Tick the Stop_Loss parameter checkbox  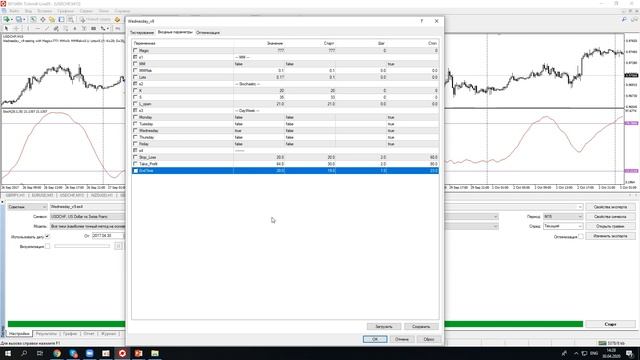(135, 157)
